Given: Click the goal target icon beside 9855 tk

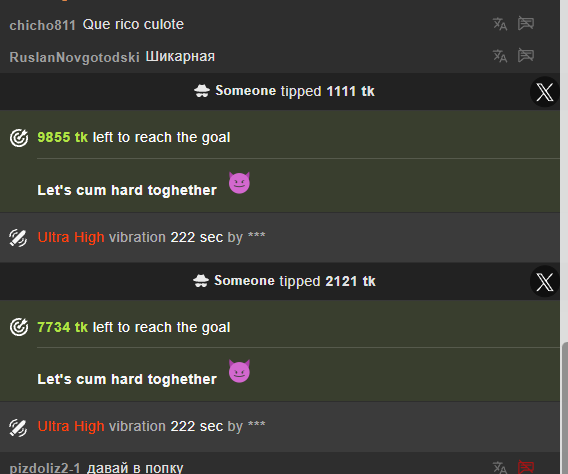Looking at the screenshot, I should pyautogui.click(x=19, y=138).
